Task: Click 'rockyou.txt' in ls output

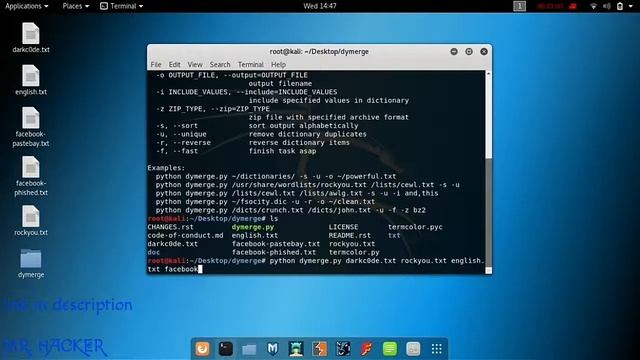Action: tap(352, 244)
